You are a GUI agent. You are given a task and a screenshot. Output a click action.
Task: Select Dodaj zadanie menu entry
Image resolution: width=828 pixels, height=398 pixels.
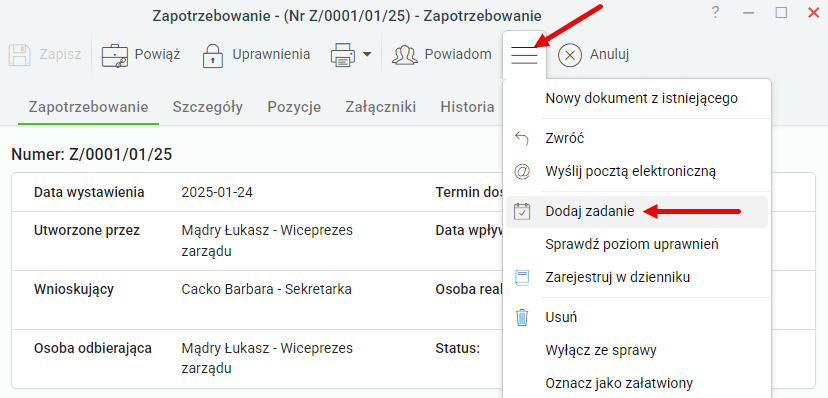coord(637,212)
